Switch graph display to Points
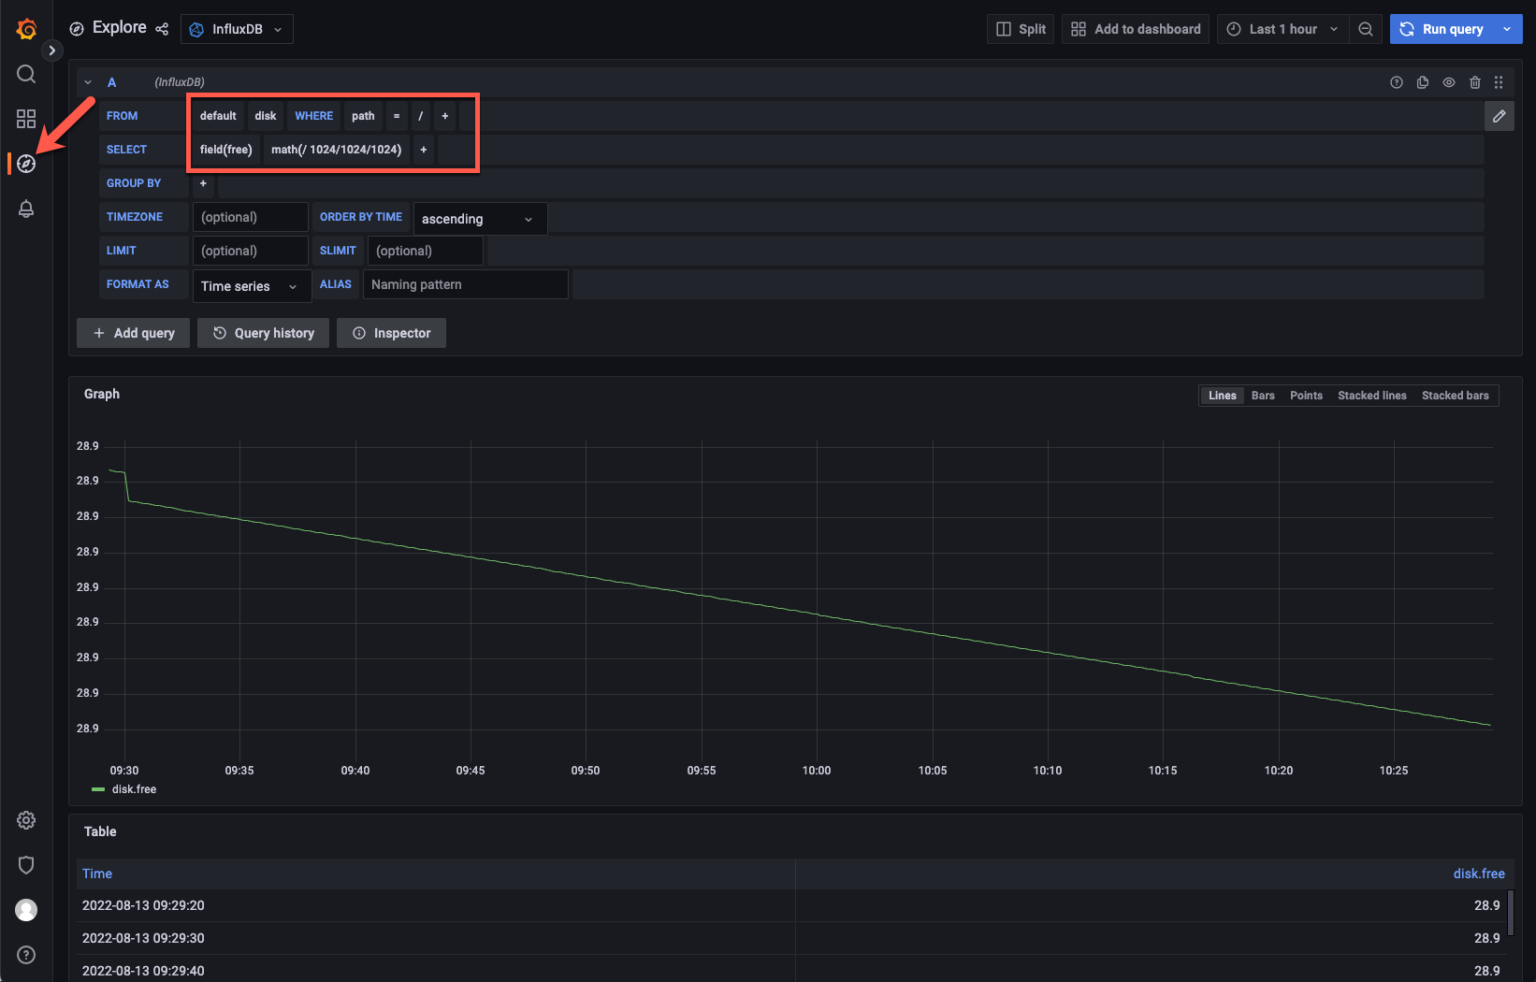1536x982 pixels. (1306, 395)
